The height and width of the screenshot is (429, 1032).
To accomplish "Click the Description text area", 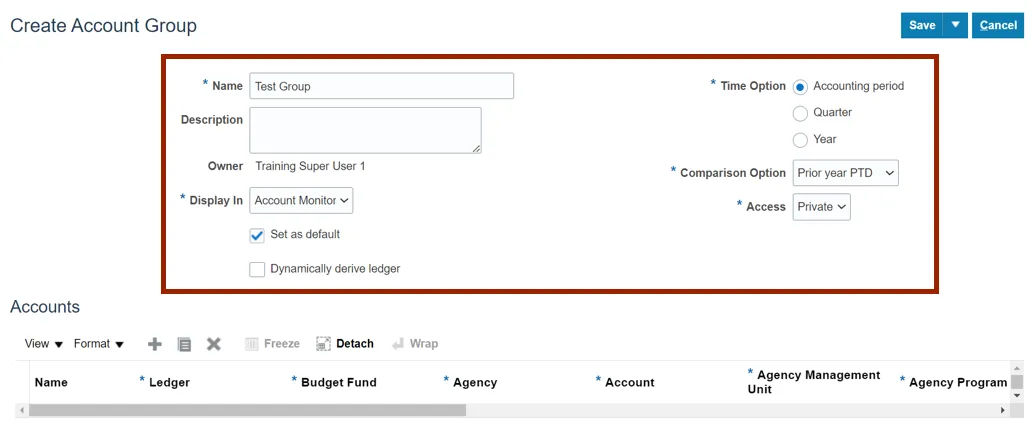I will 365,130.
